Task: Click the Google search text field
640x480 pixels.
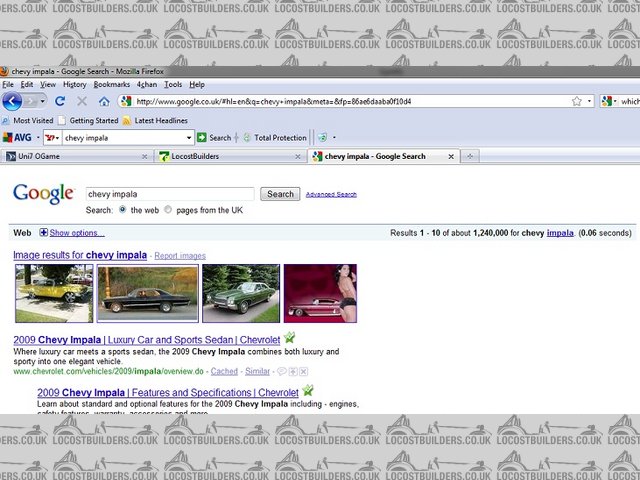Action: pyautogui.click(x=168, y=194)
